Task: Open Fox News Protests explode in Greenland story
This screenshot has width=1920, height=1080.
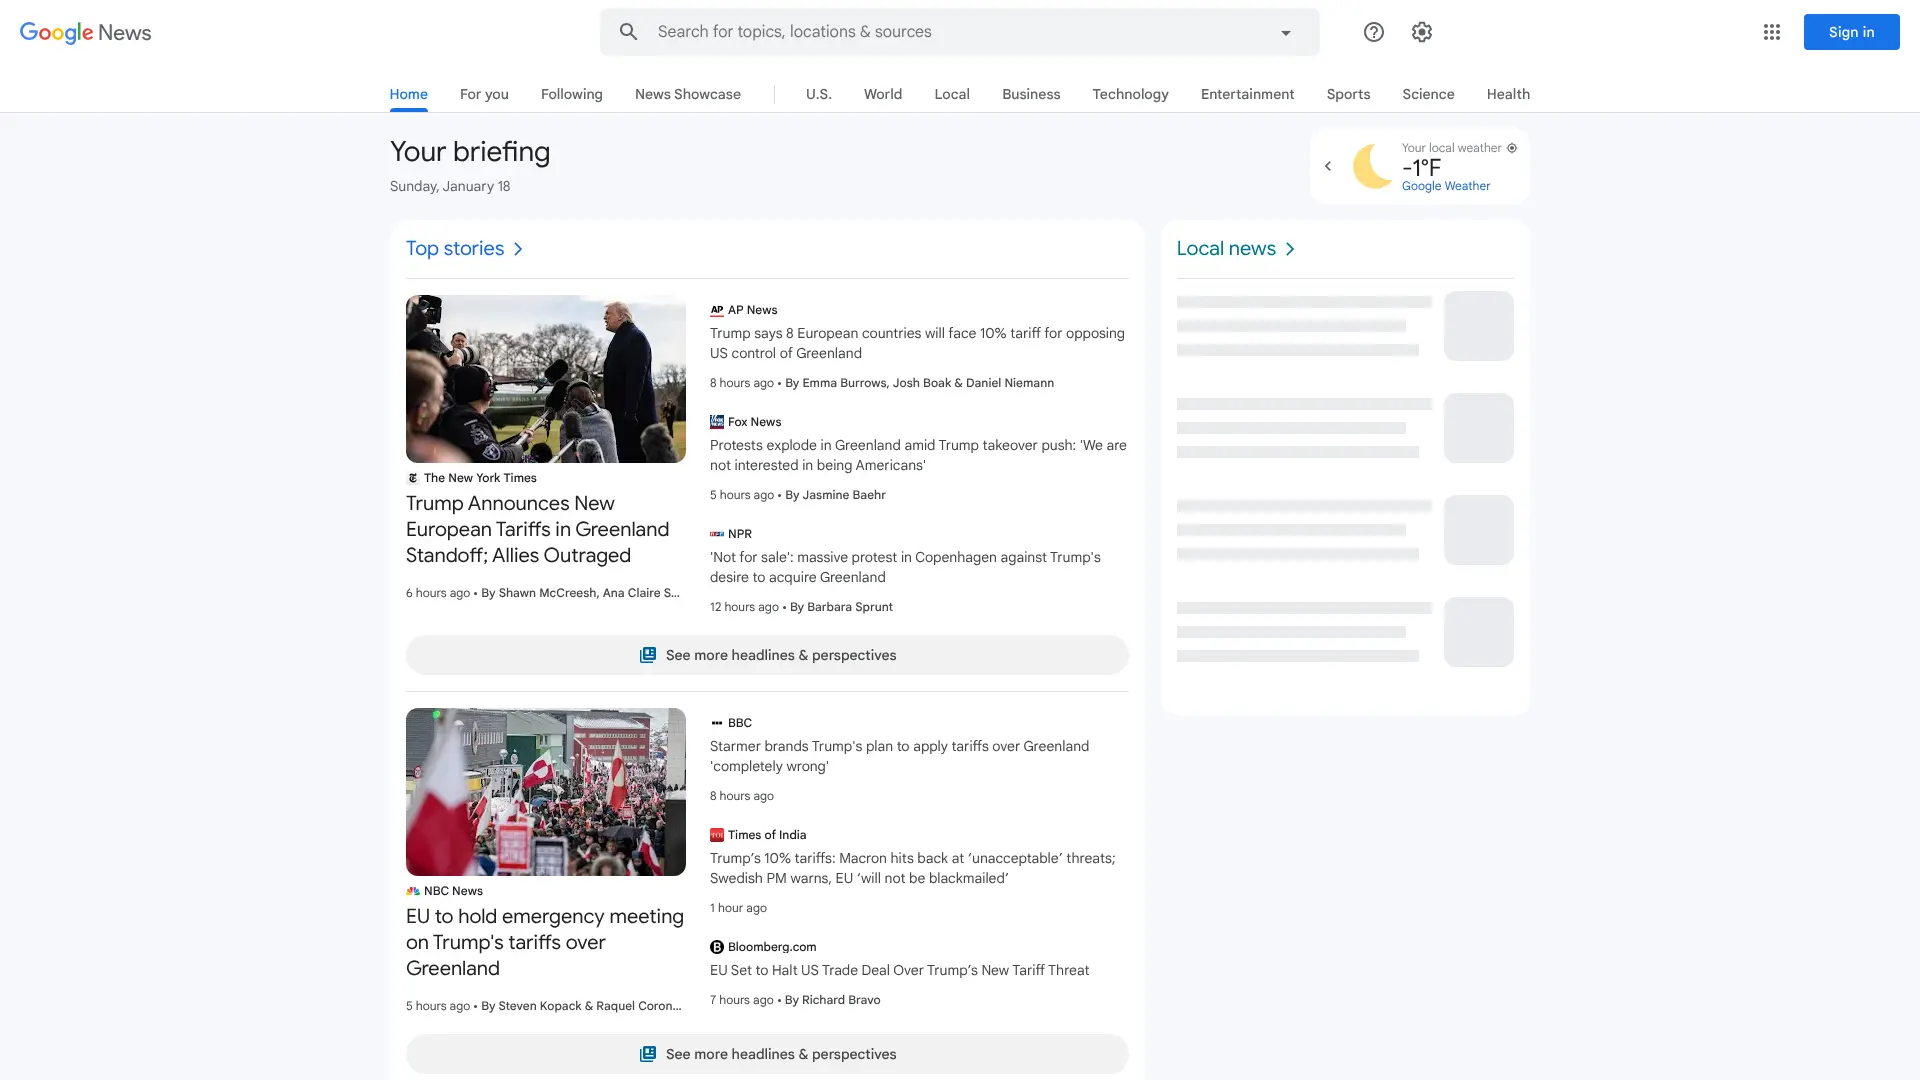Action: coord(918,455)
